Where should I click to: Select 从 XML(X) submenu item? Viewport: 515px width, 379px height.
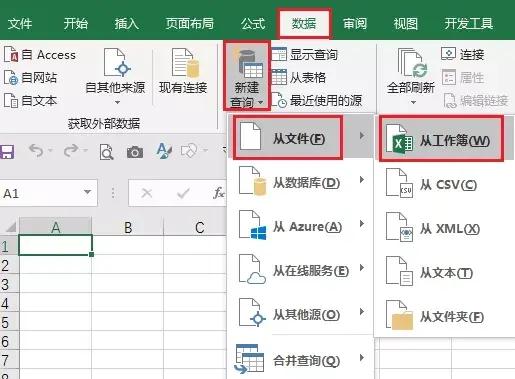(x=445, y=228)
